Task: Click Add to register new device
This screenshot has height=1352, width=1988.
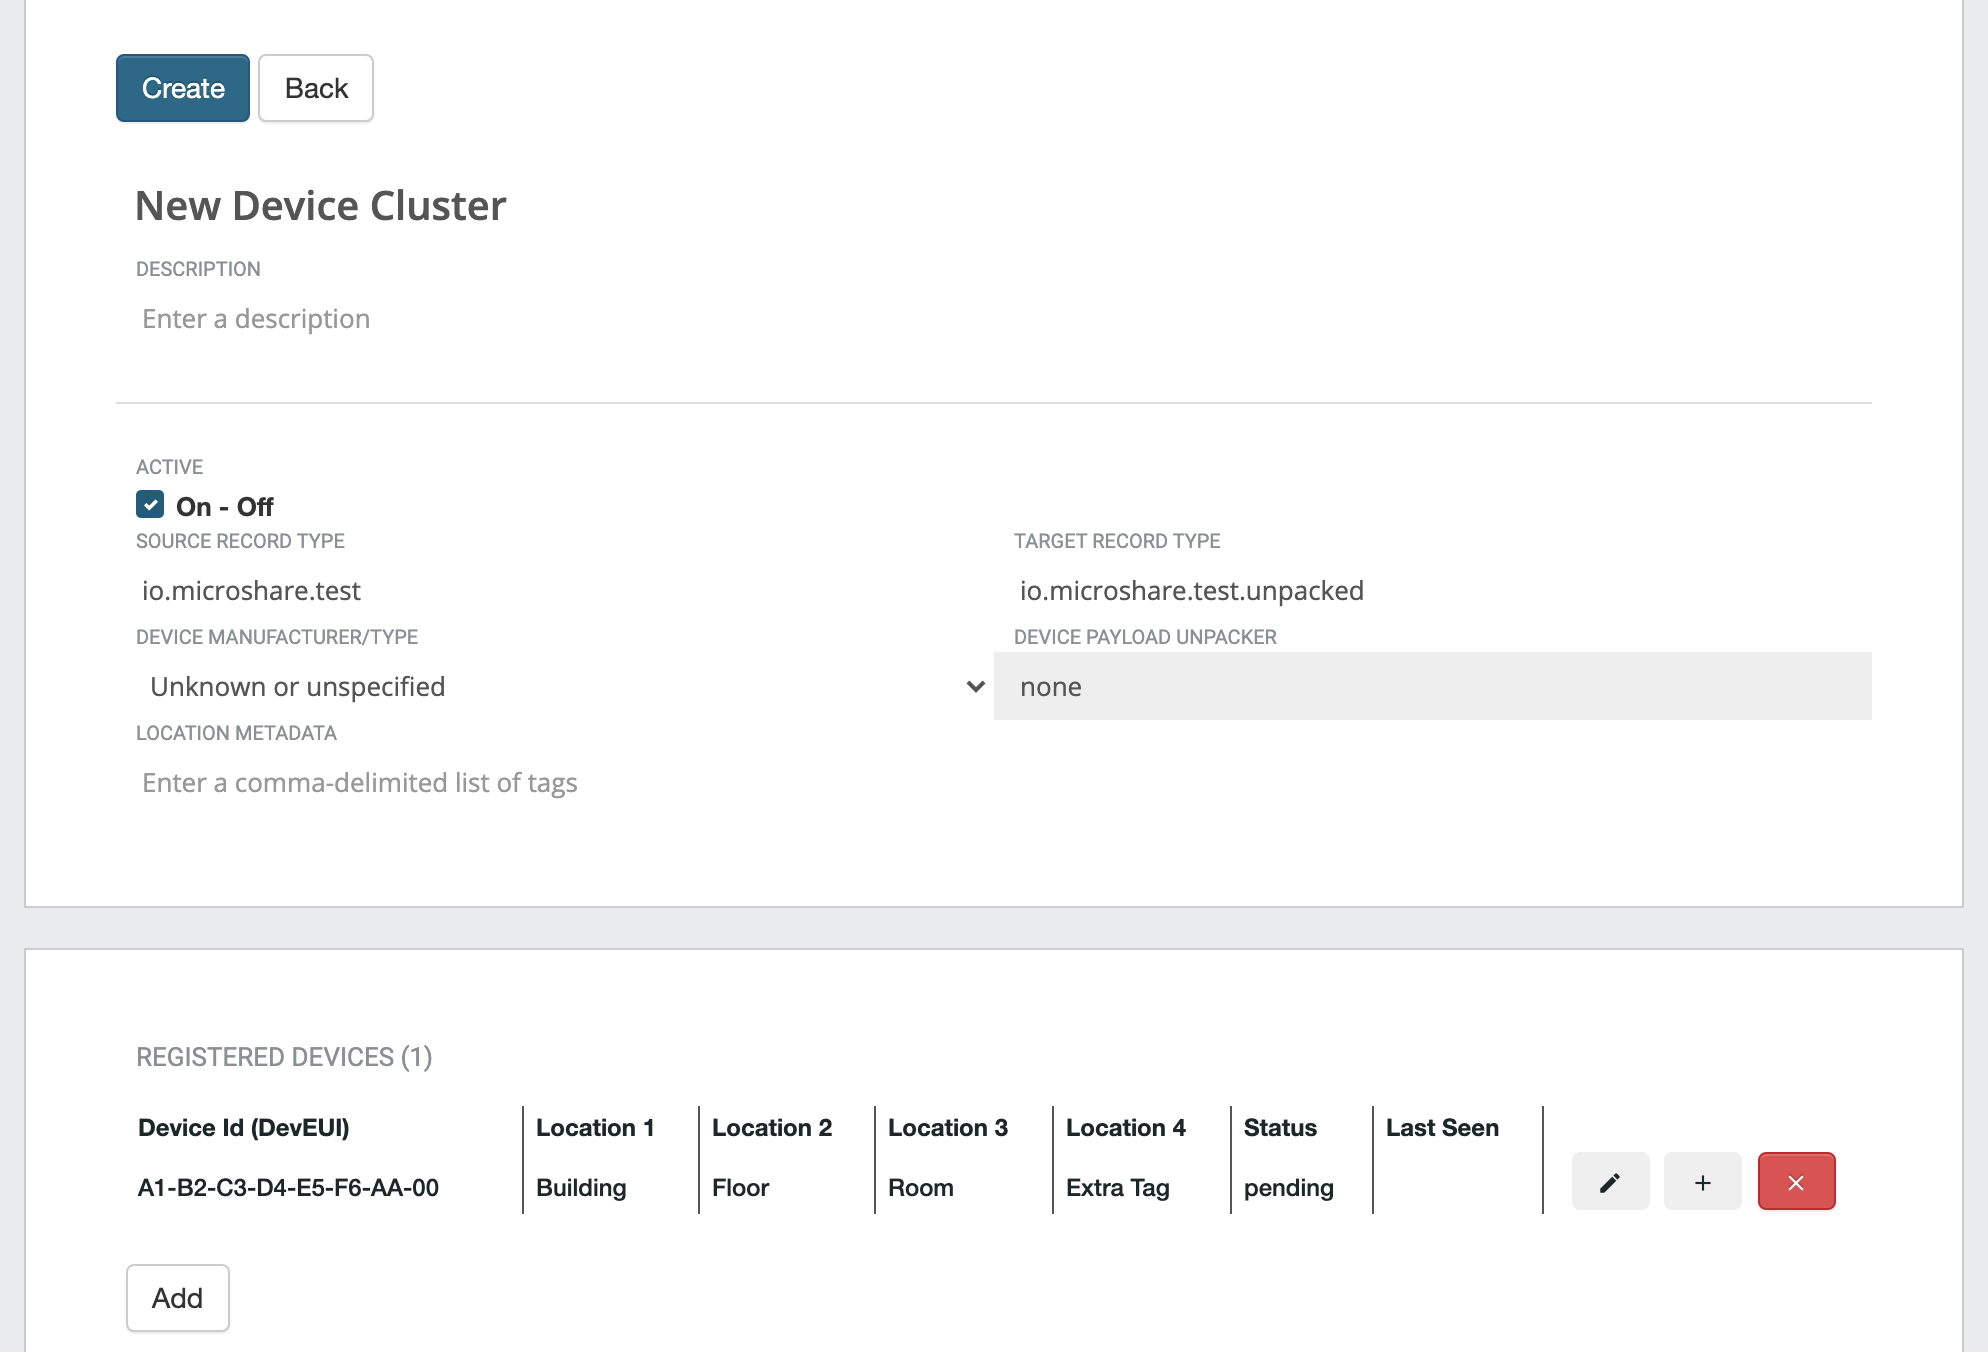Action: pyautogui.click(x=178, y=1298)
